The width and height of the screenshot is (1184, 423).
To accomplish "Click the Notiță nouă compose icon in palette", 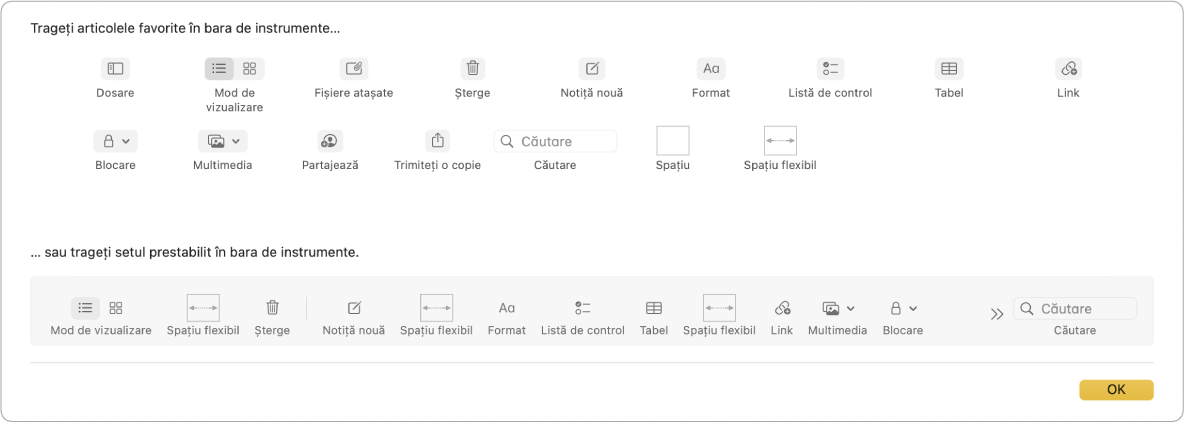I will pos(592,69).
